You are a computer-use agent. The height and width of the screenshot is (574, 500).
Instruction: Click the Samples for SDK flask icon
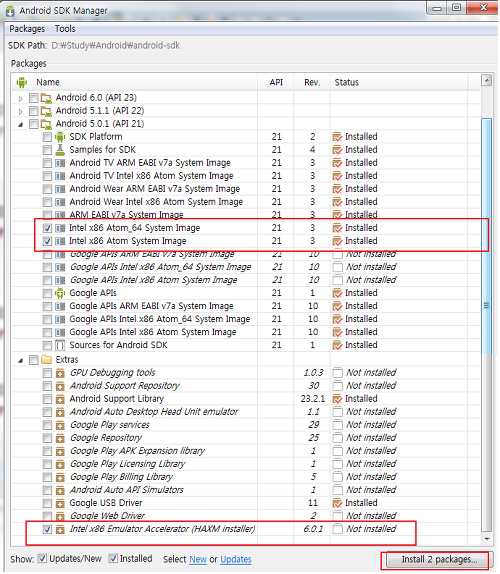tap(60, 150)
